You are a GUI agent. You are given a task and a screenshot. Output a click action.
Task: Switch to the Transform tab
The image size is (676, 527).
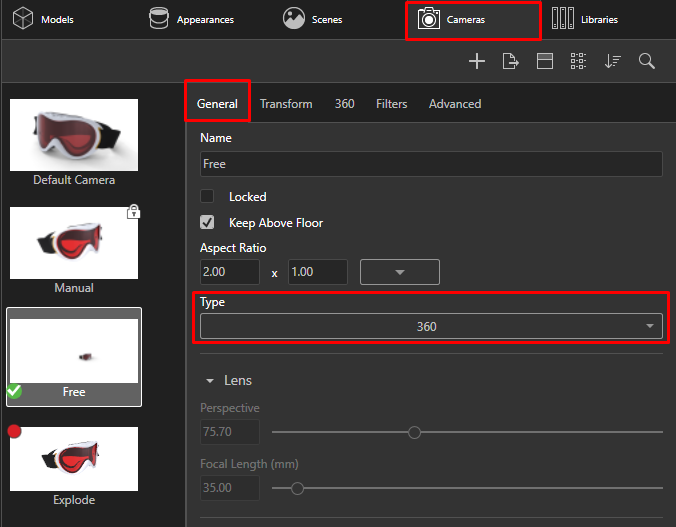click(x=286, y=104)
